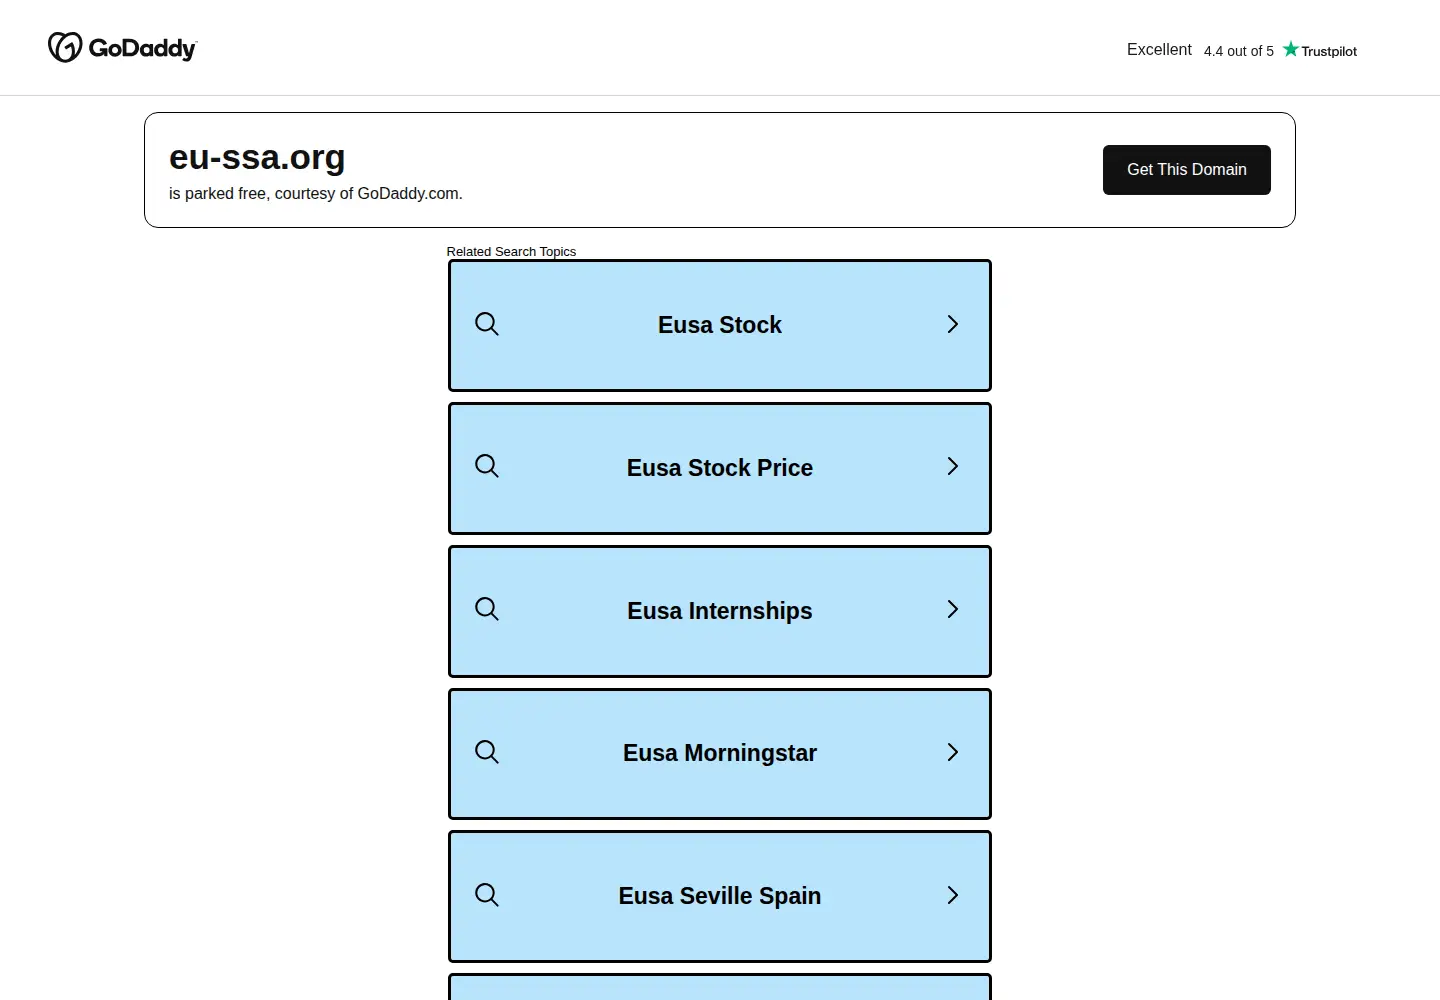Image resolution: width=1440 pixels, height=1000 pixels.
Task: Click the 4.4 out of 5 rating
Action: (x=1239, y=51)
